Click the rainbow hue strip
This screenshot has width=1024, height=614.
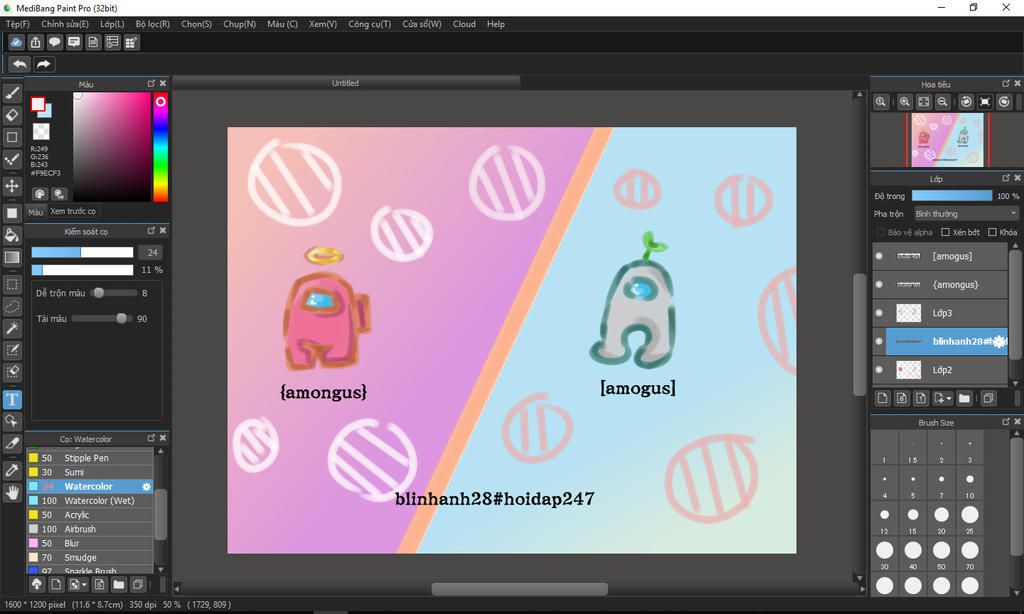(x=161, y=147)
